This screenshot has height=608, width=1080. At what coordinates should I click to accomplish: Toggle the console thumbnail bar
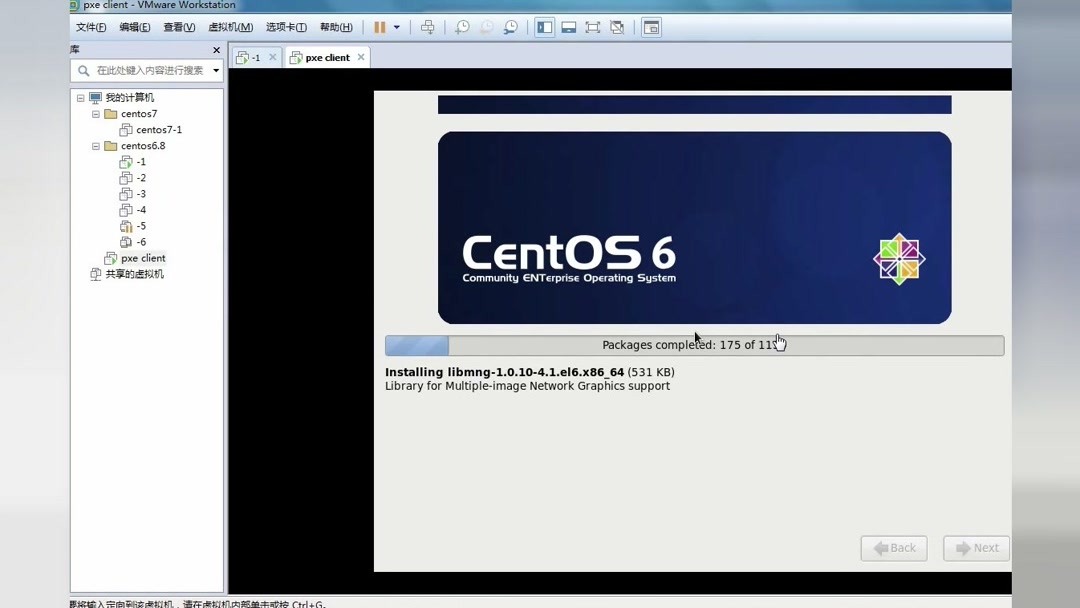click(568, 27)
